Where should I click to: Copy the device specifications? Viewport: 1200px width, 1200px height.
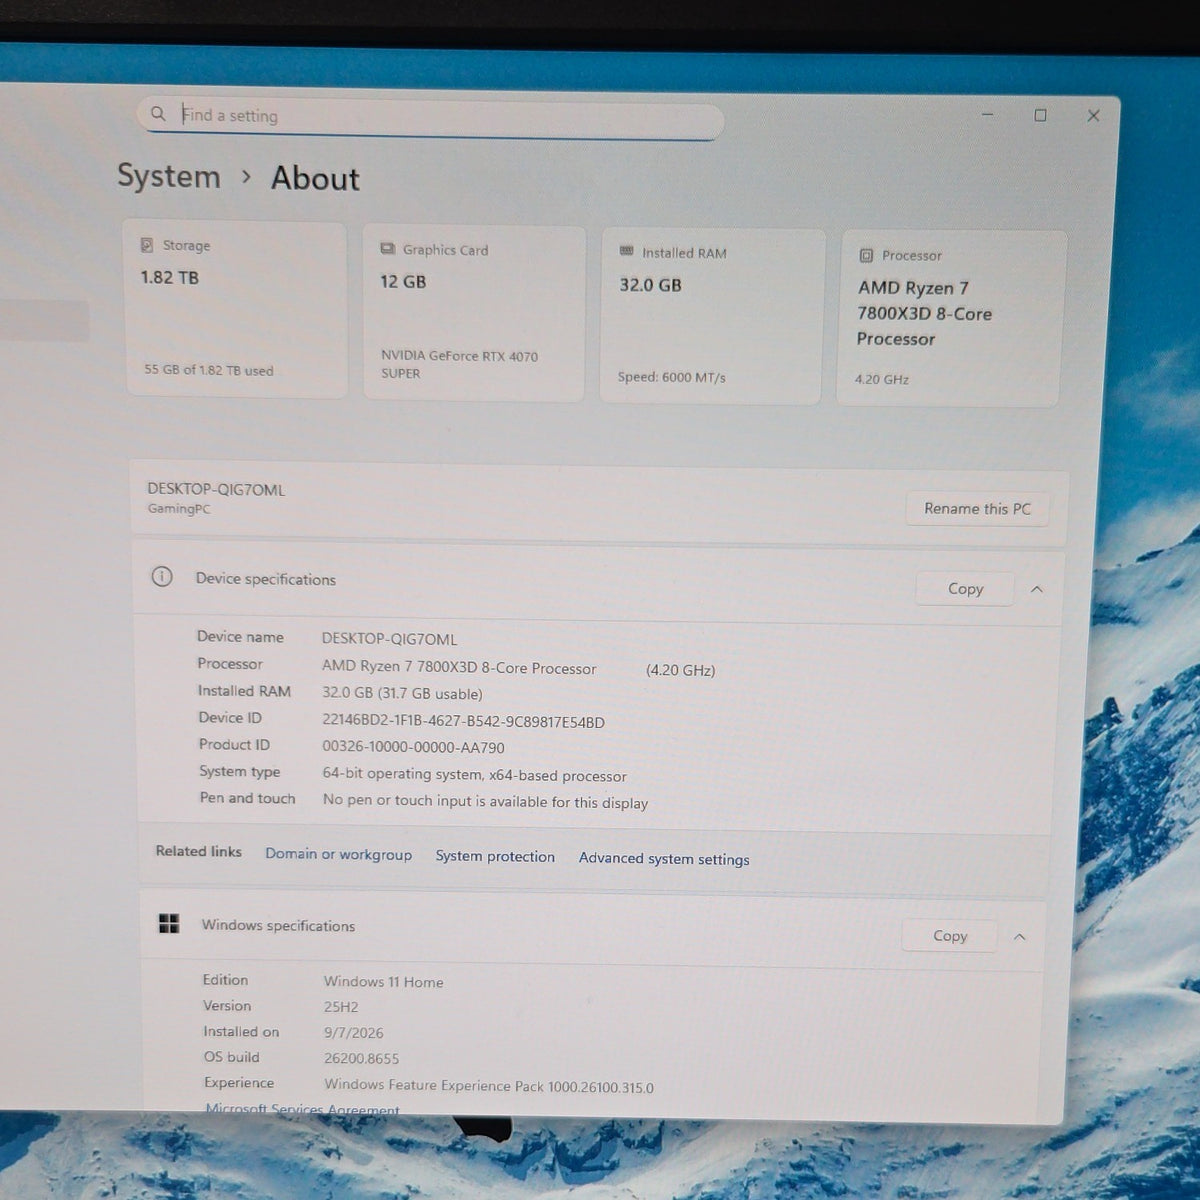(x=965, y=589)
